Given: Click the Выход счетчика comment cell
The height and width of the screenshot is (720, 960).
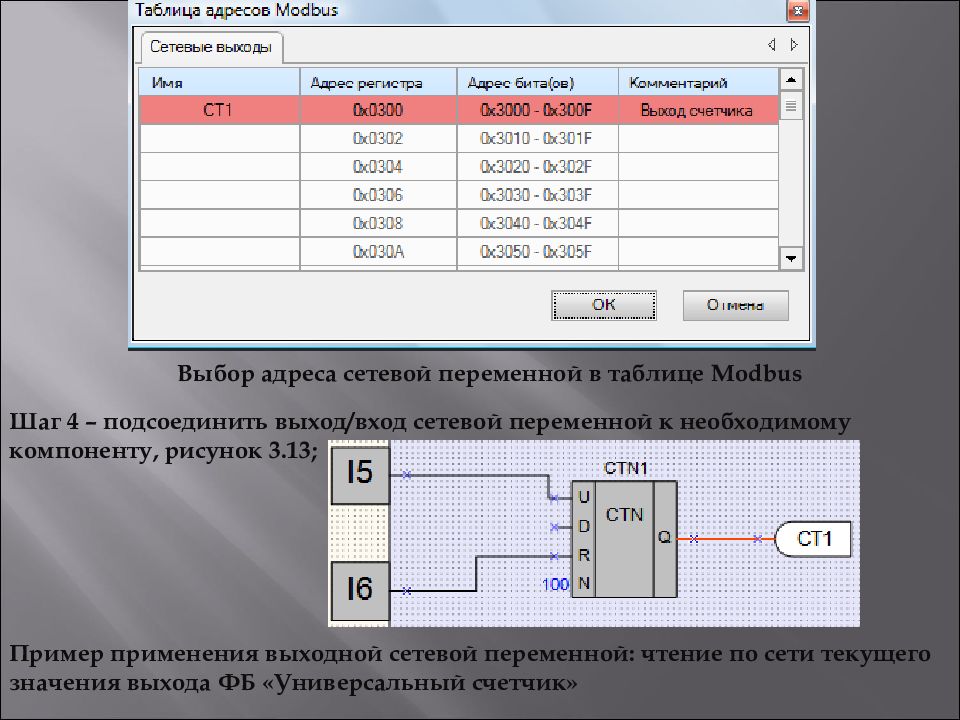Looking at the screenshot, I should [697, 110].
